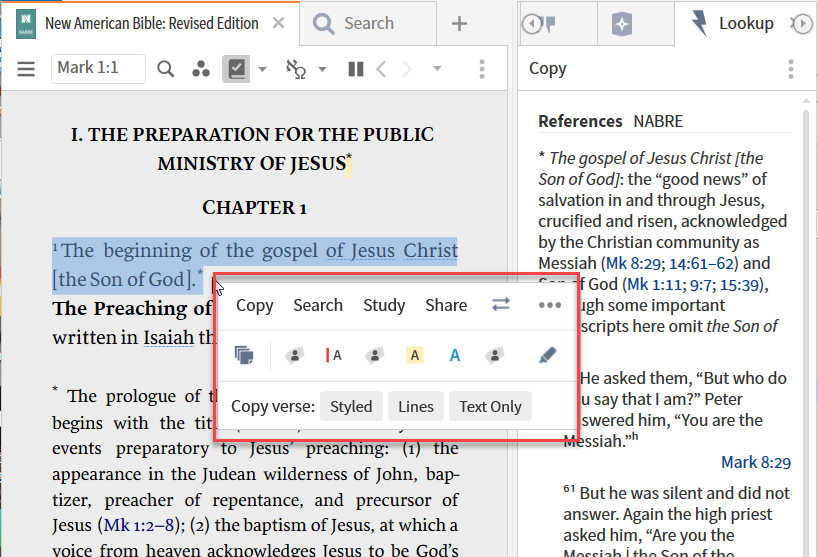818x557 pixels.
Task: Click the right arrow after the Lookup tab
Action: click(802, 23)
